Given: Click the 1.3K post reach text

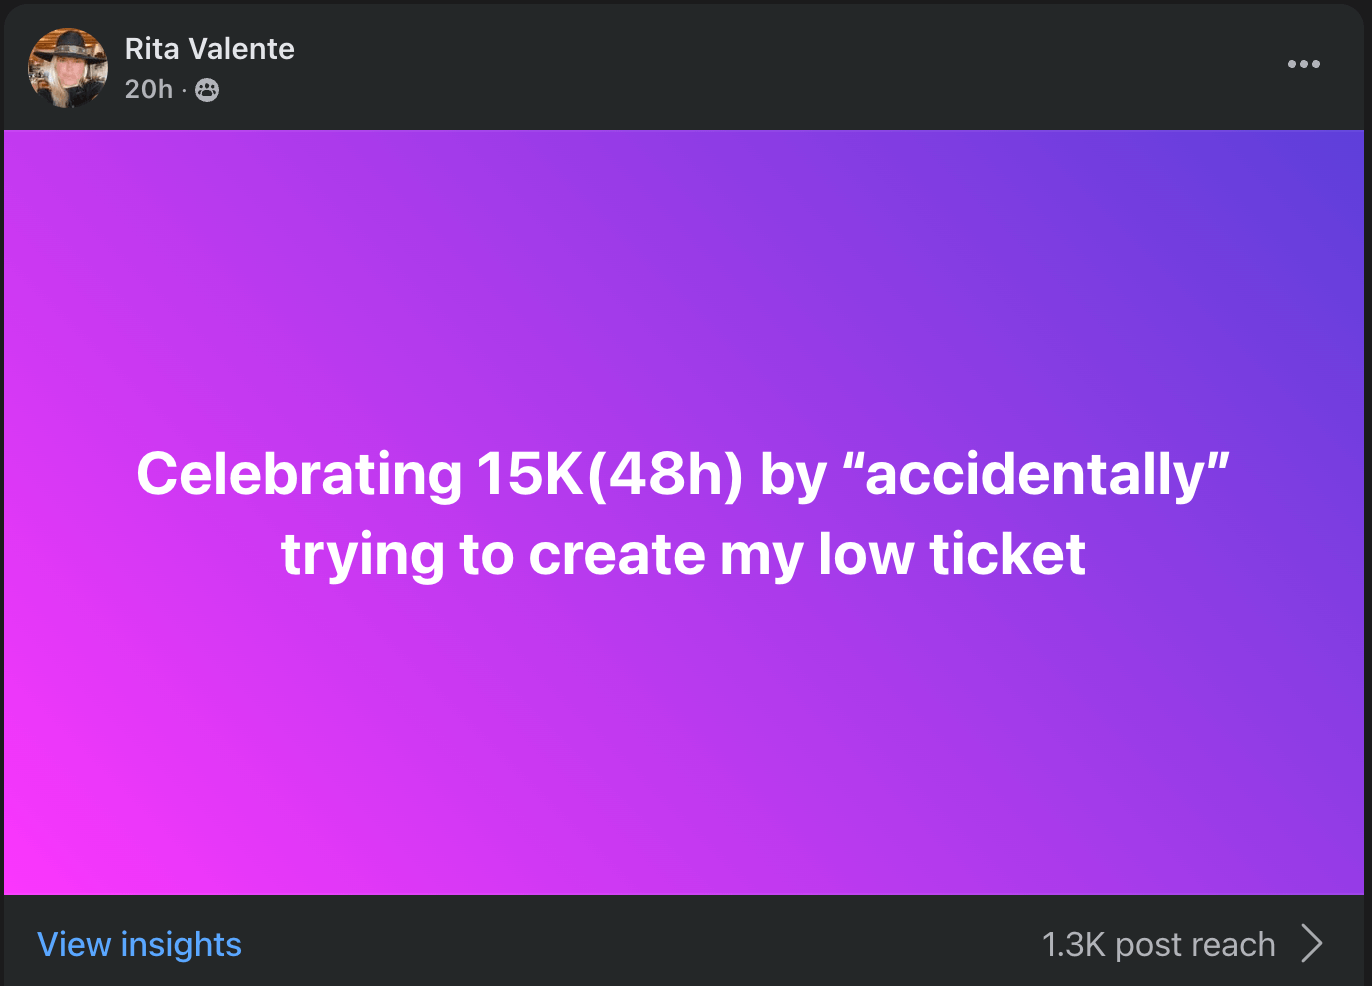Looking at the screenshot, I should click(x=1158, y=944).
